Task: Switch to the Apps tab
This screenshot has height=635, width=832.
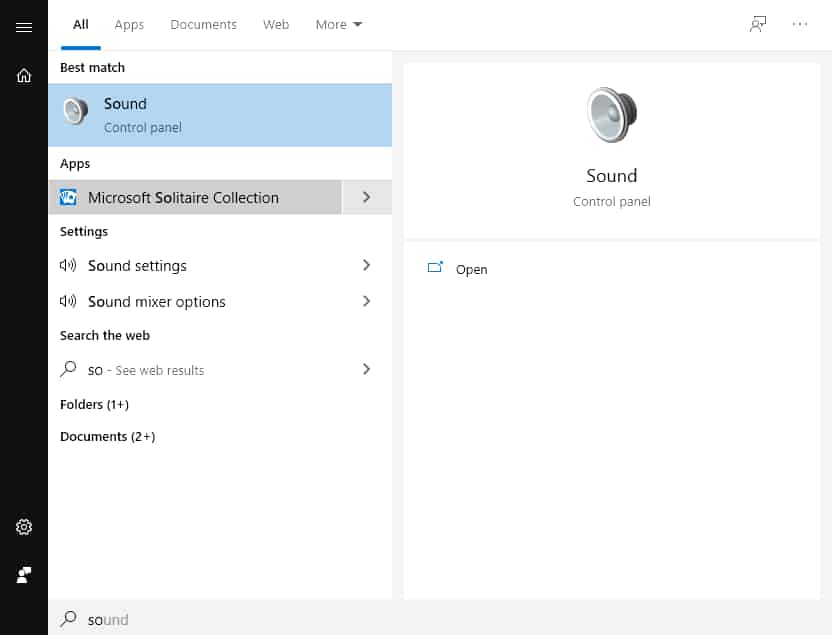Action: tap(129, 24)
